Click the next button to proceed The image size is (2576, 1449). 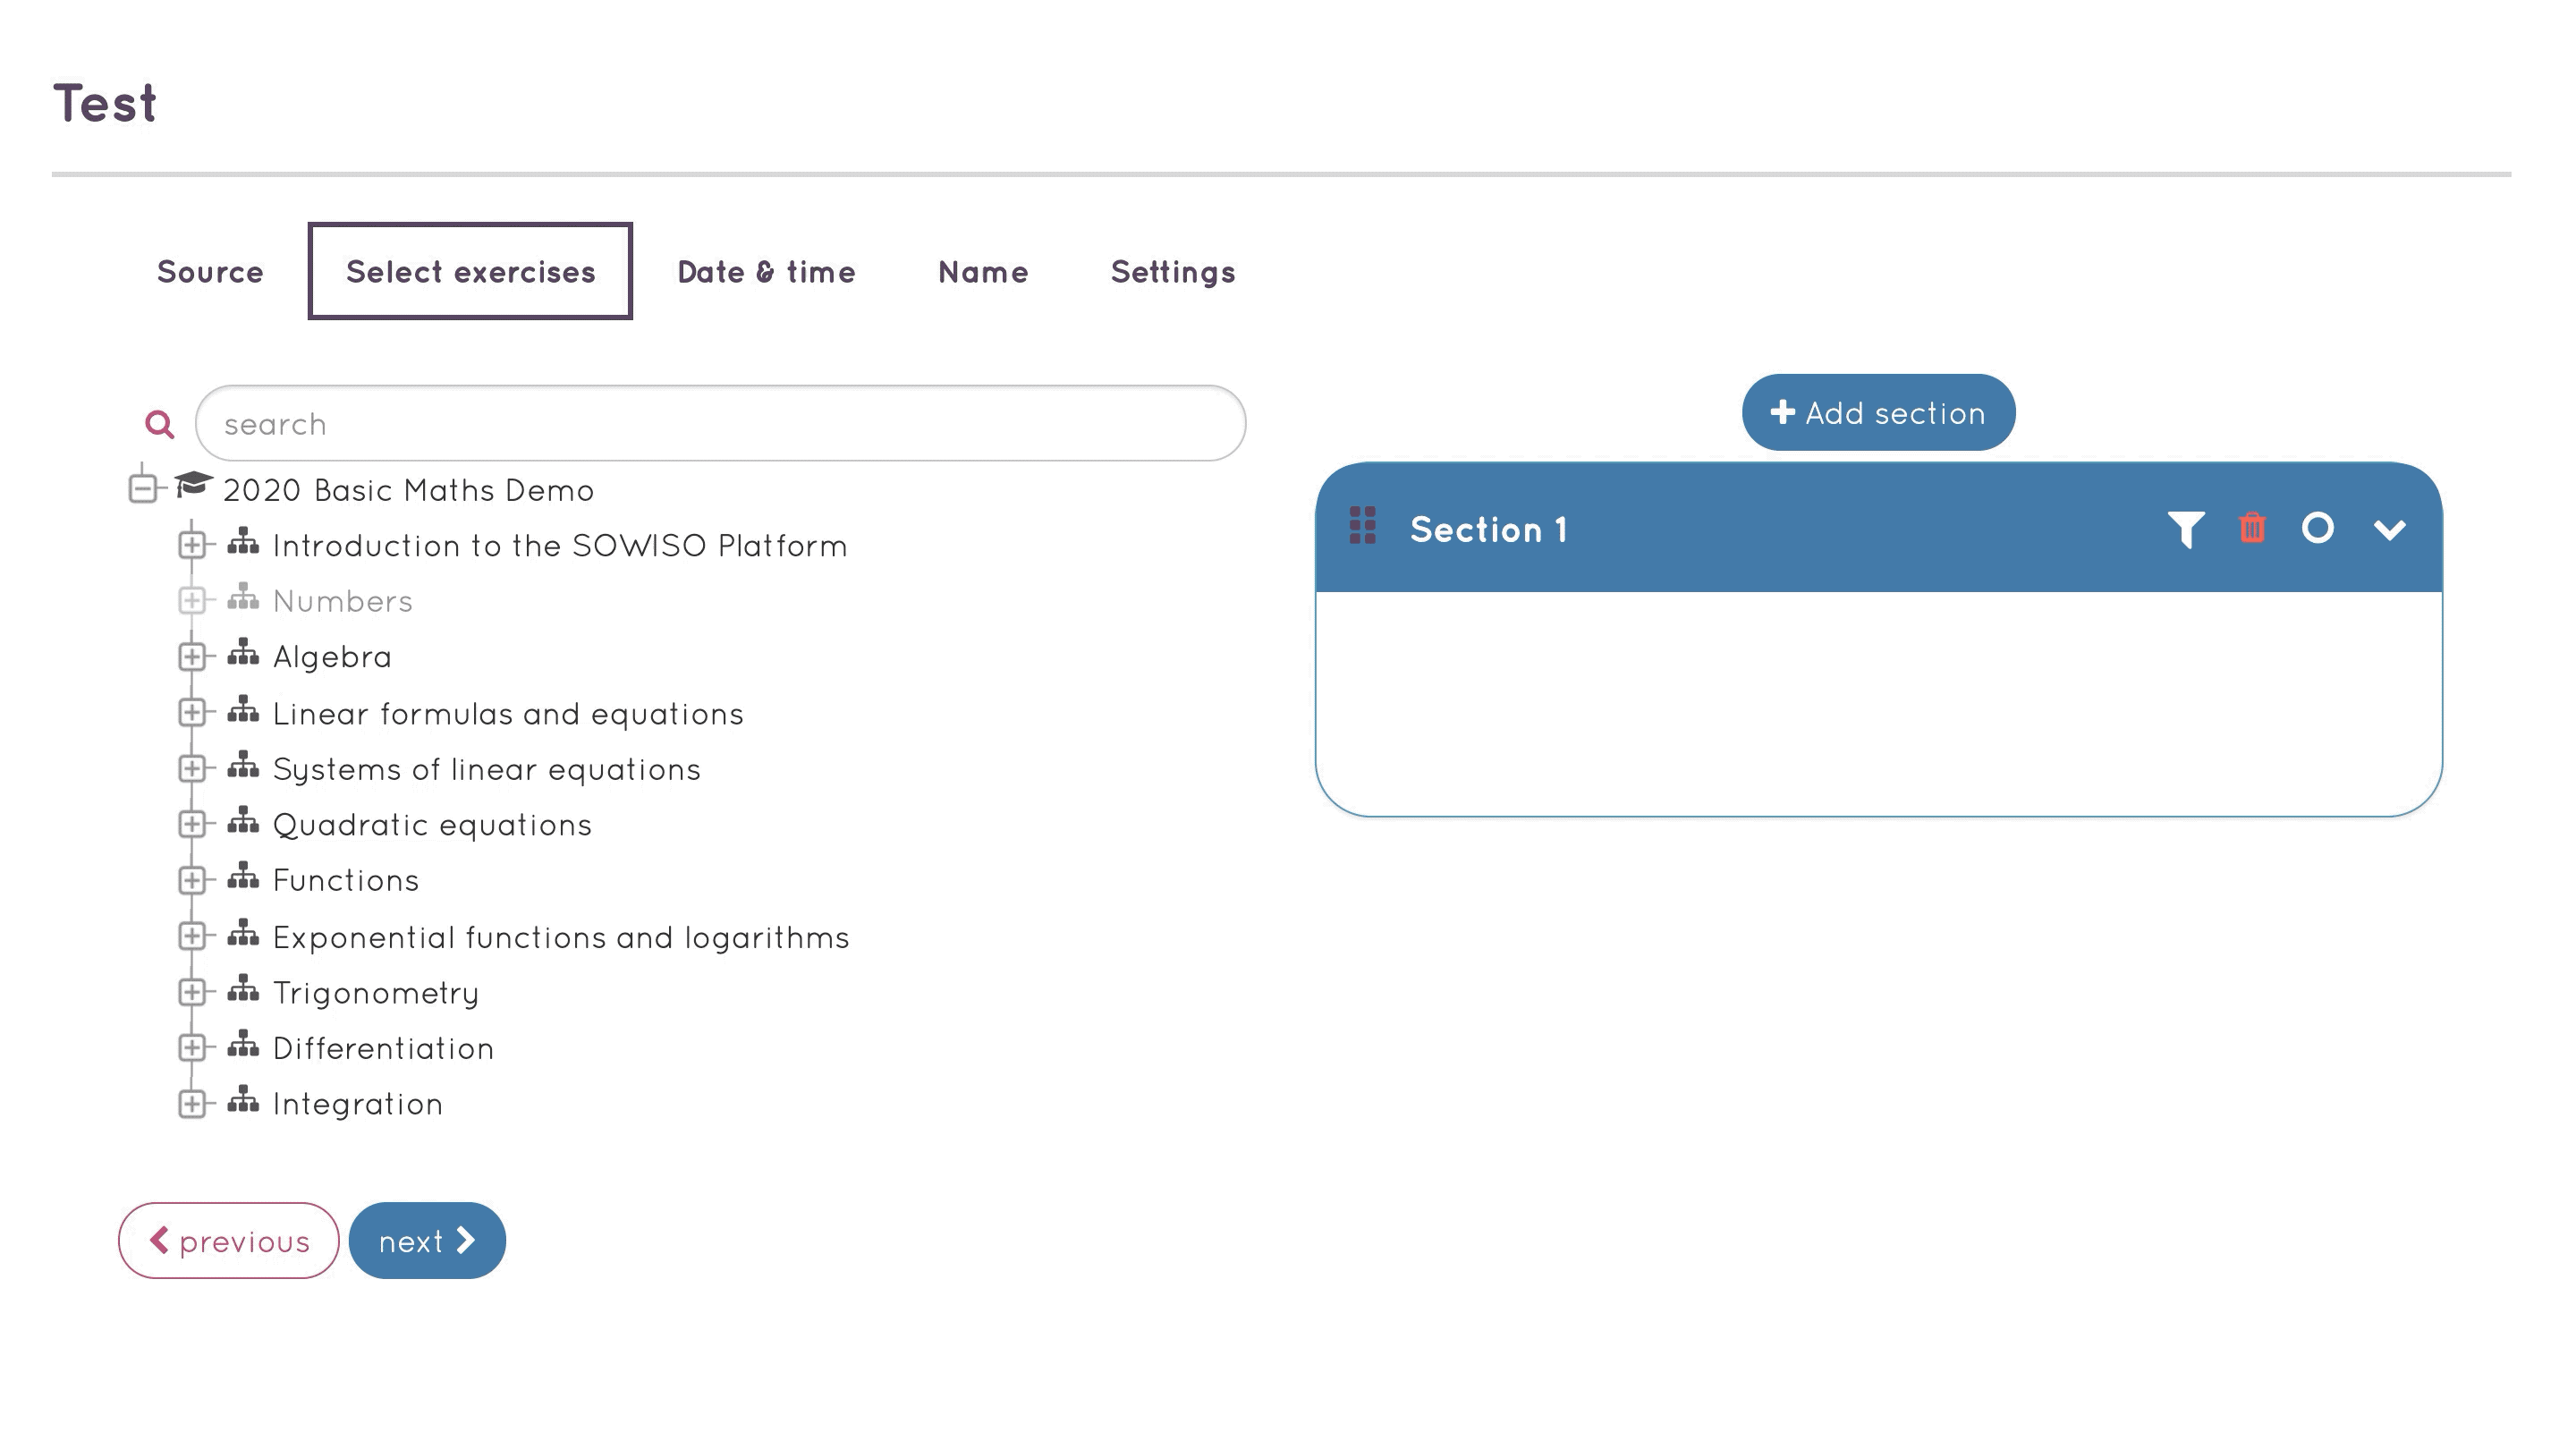point(427,1241)
